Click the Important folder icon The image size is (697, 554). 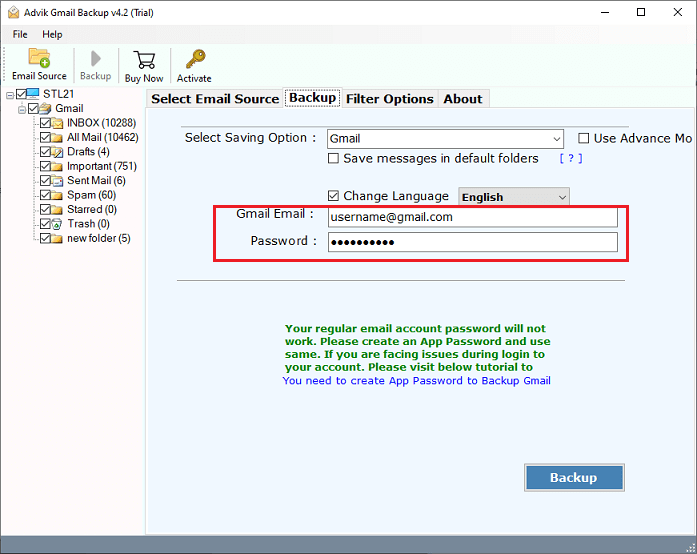click(x=57, y=166)
